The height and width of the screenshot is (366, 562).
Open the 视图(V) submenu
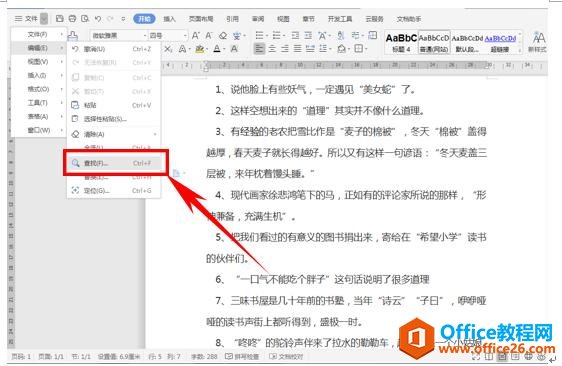pyautogui.click(x=38, y=62)
